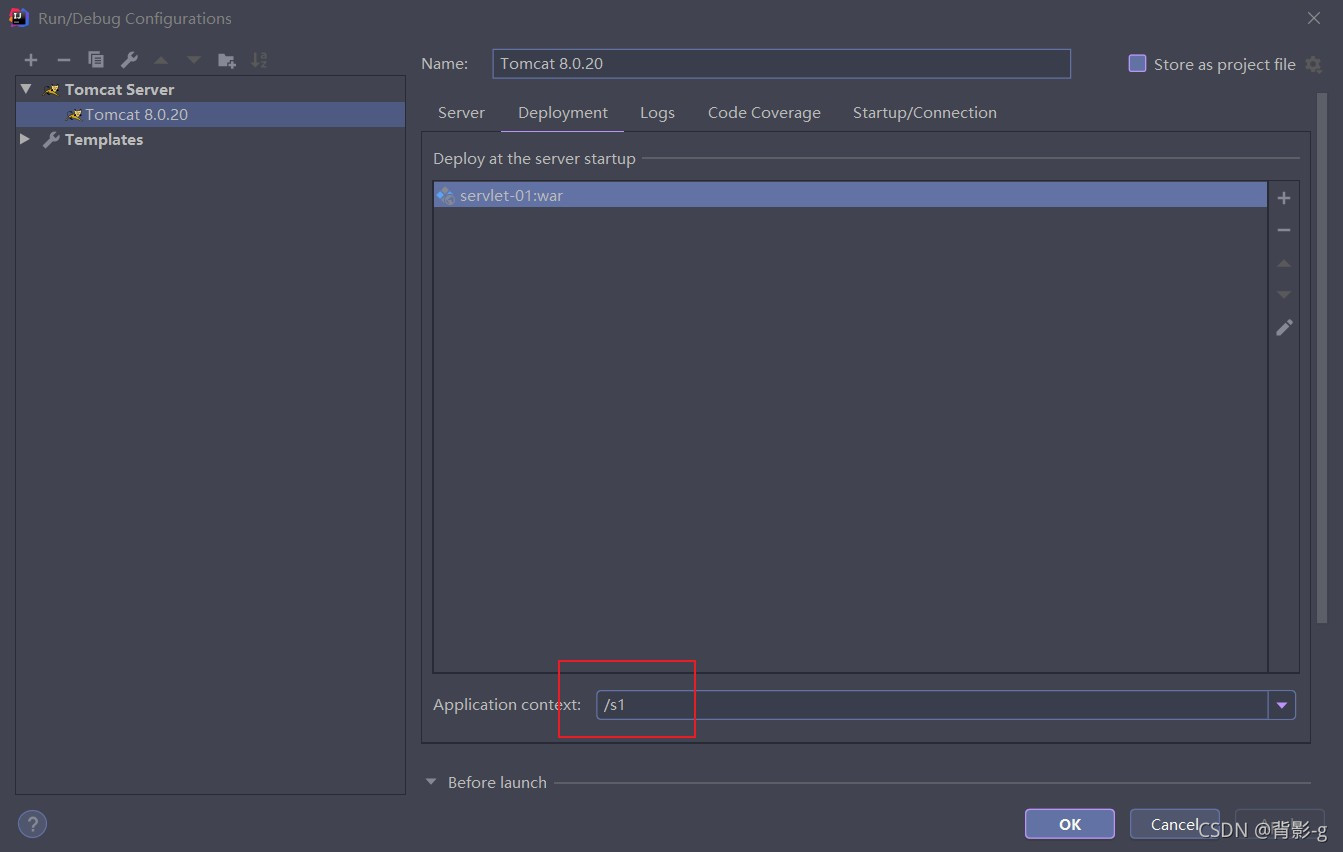This screenshot has height=852, width=1343.
Task: Open the help question mark button
Action: 32,824
